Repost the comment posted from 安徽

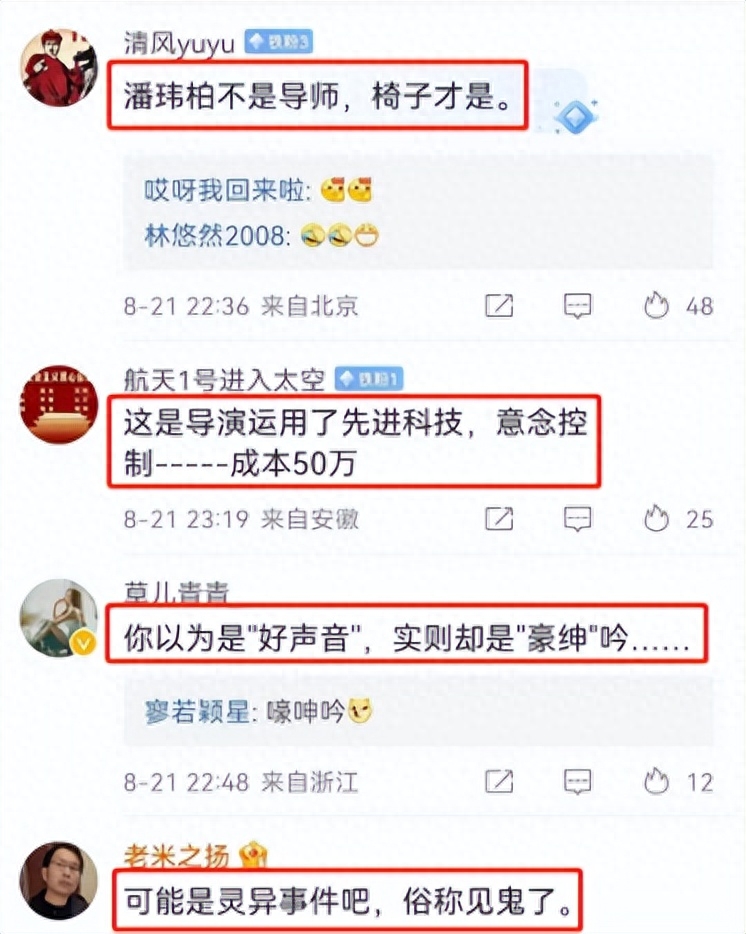click(499, 519)
